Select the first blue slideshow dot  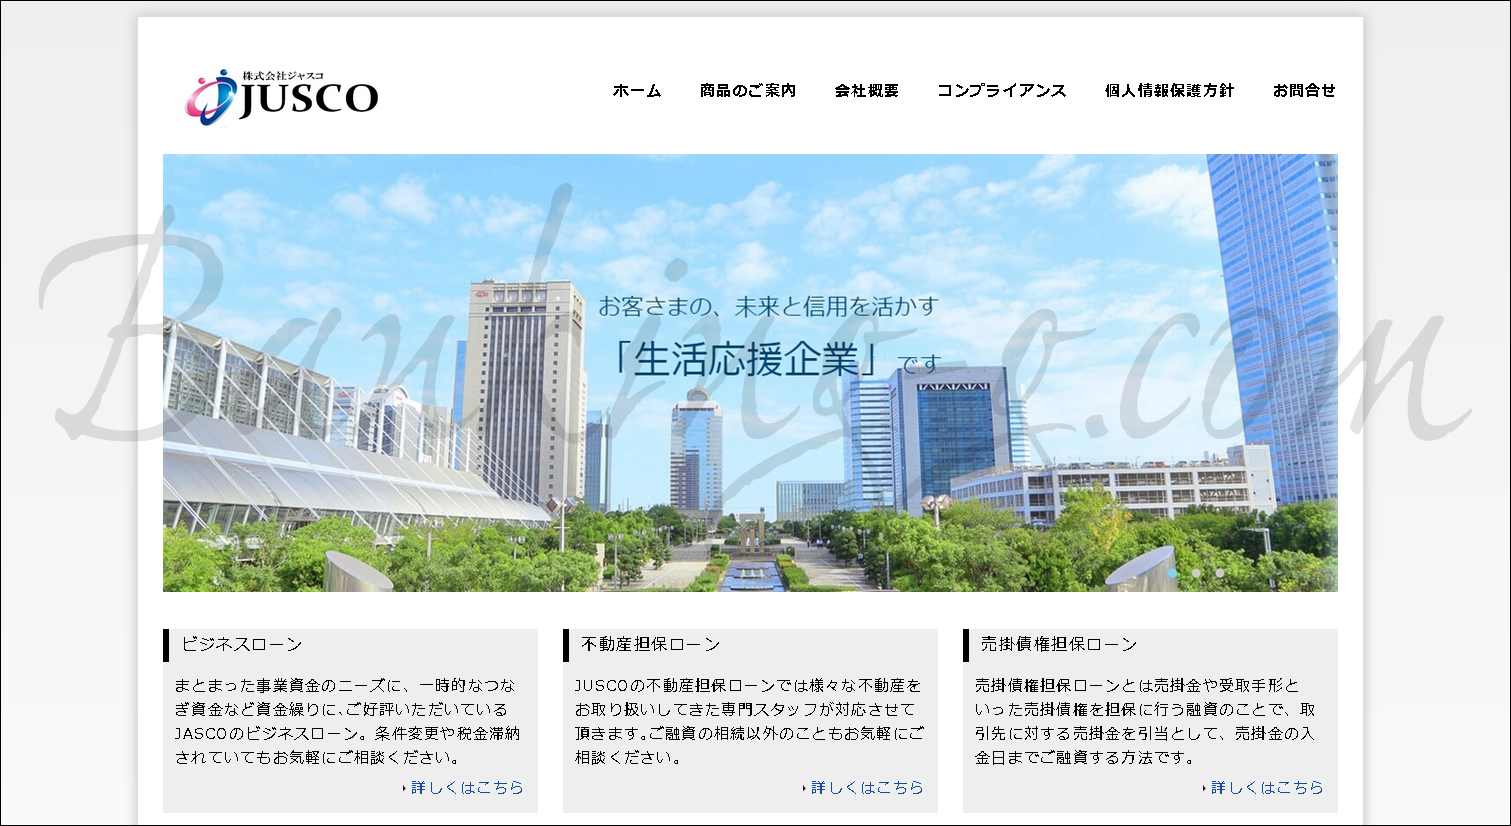pyautogui.click(x=1172, y=573)
